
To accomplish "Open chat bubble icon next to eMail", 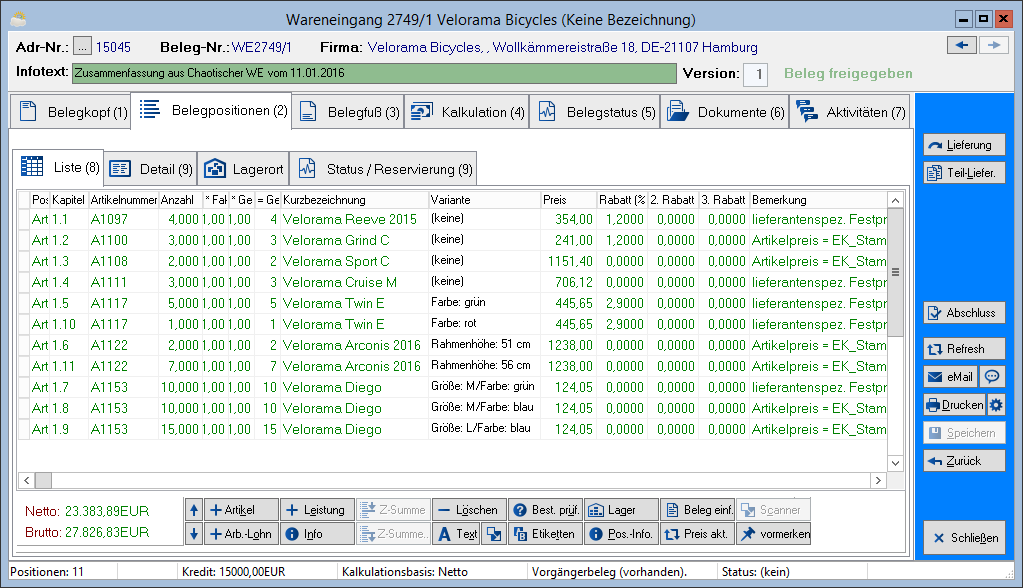I will point(992,377).
